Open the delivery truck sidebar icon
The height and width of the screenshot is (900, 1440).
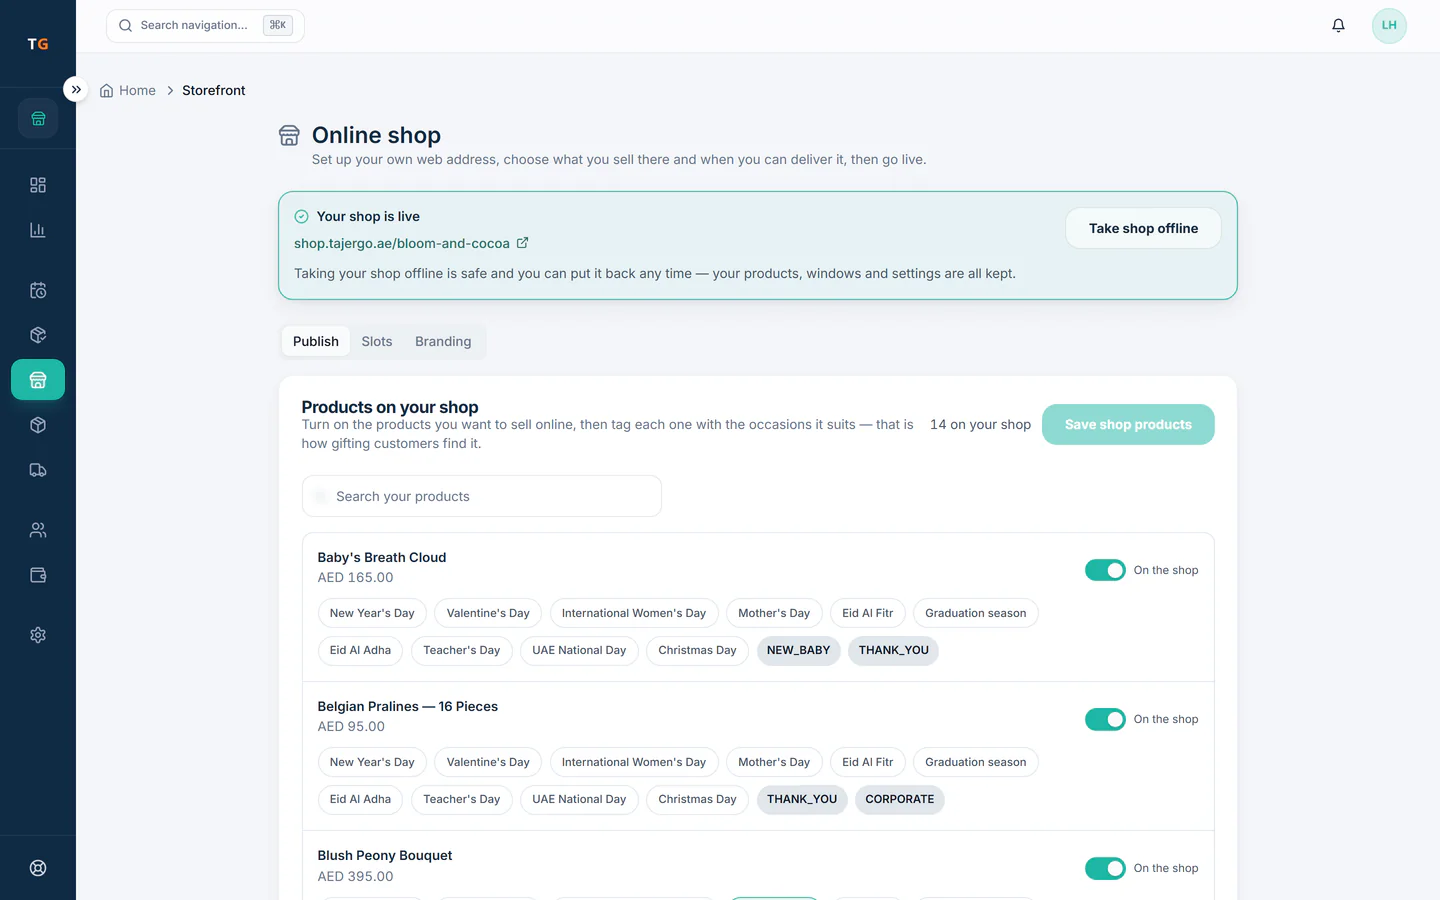(x=38, y=470)
